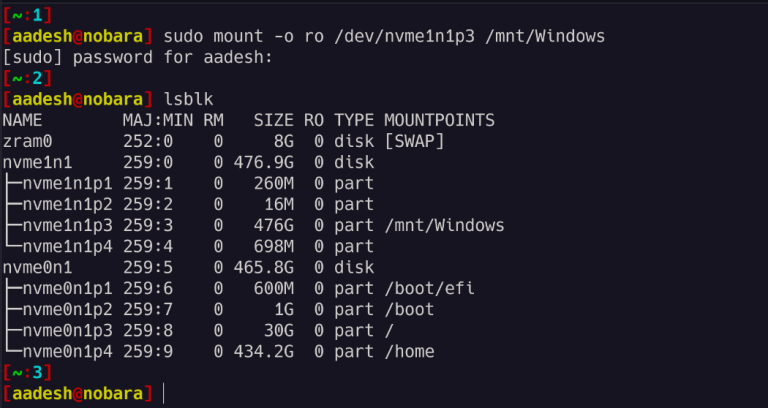Click the [SWAP] mountpoint for zram0
This screenshot has height=408, width=768.
click(x=414, y=142)
